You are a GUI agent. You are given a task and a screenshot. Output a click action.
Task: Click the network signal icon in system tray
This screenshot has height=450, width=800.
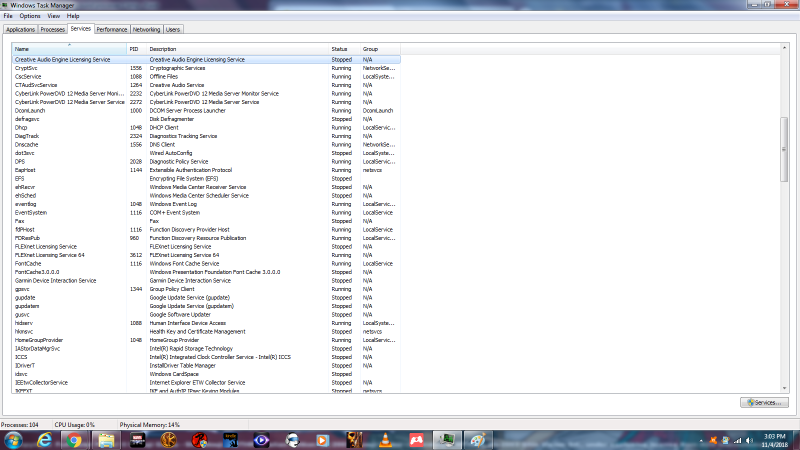[x=737, y=440]
